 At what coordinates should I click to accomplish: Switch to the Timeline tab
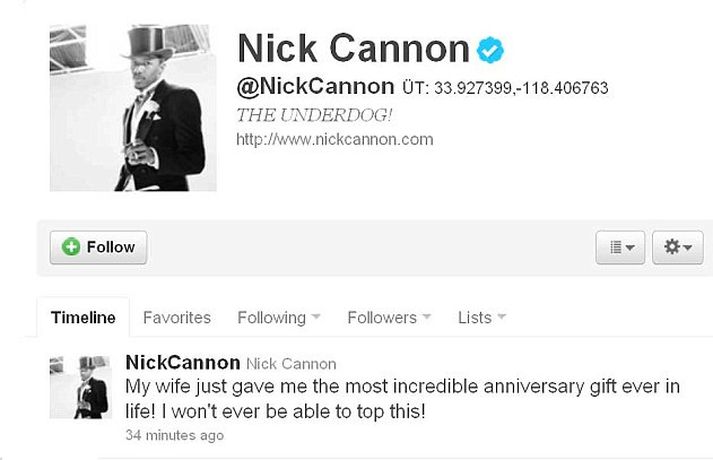coord(83,317)
